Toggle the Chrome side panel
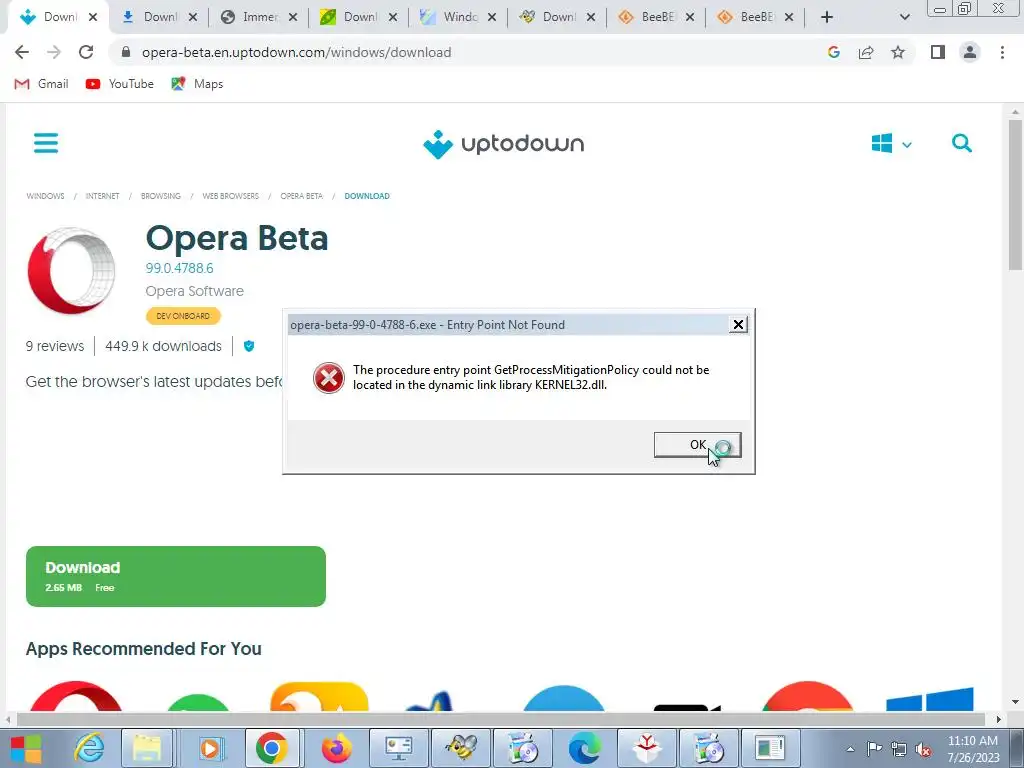Screen dimensions: 1024x768 tap(938, 52)
